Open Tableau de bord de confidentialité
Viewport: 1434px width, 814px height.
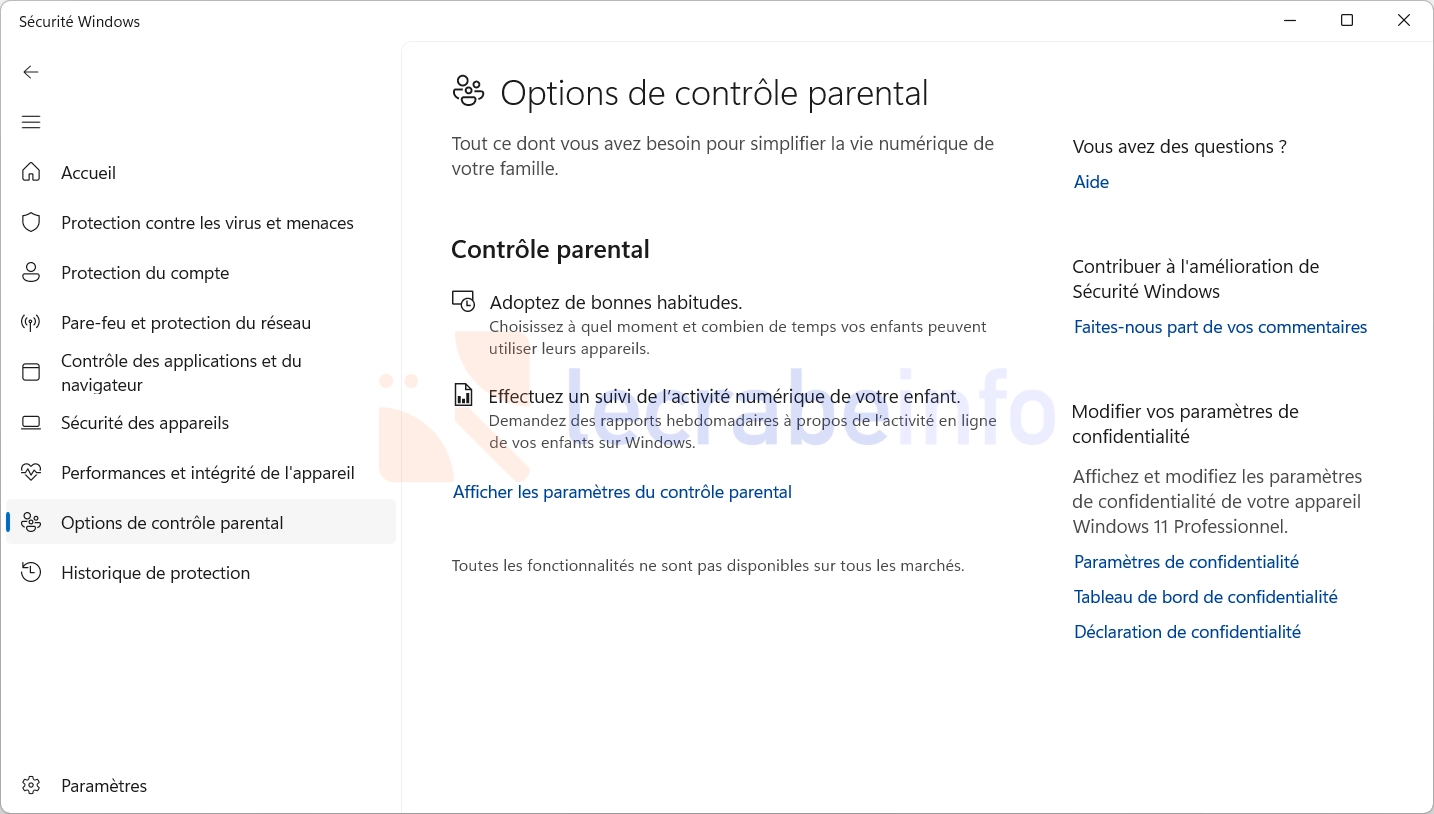(x=1205, y=597)
